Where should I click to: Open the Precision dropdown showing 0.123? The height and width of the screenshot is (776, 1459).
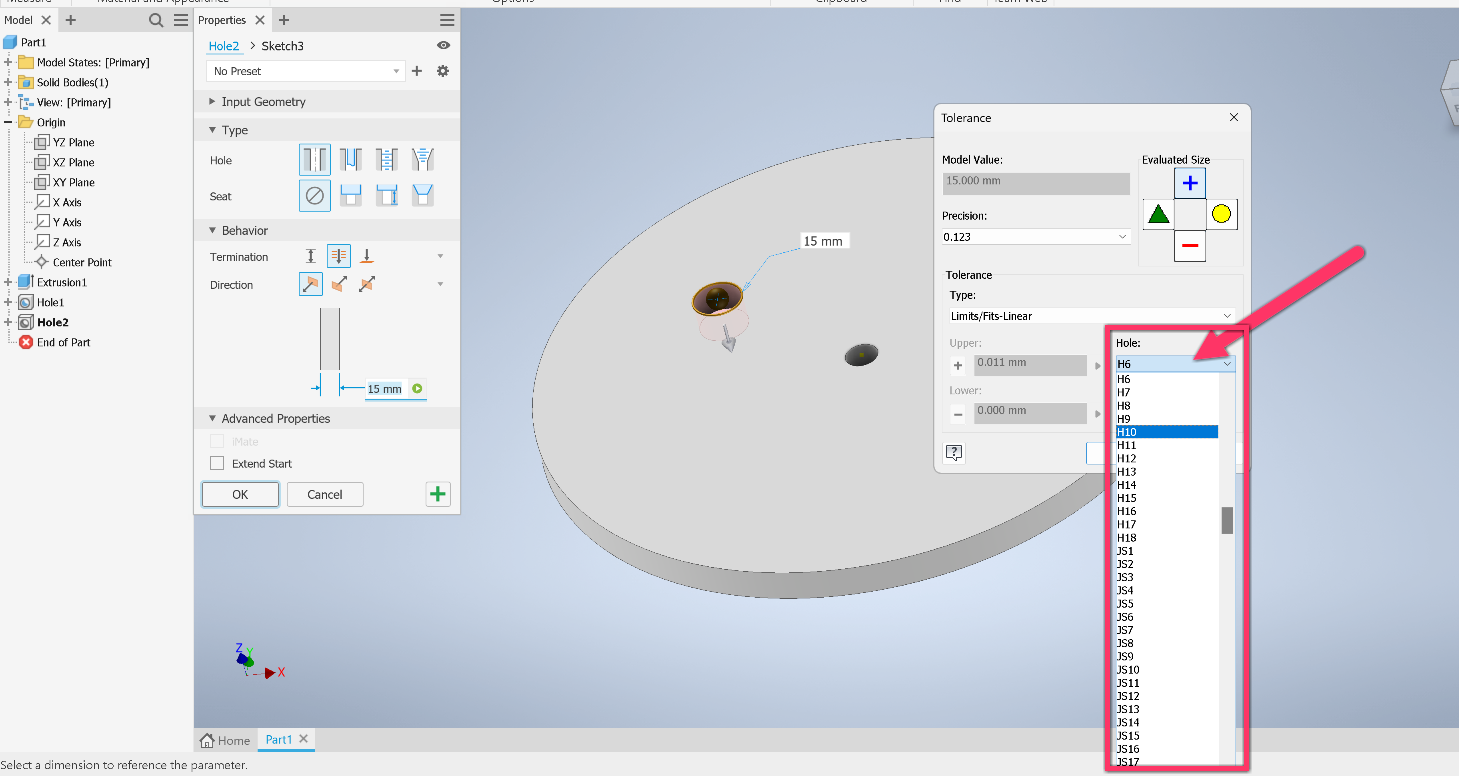(1036, 237)
